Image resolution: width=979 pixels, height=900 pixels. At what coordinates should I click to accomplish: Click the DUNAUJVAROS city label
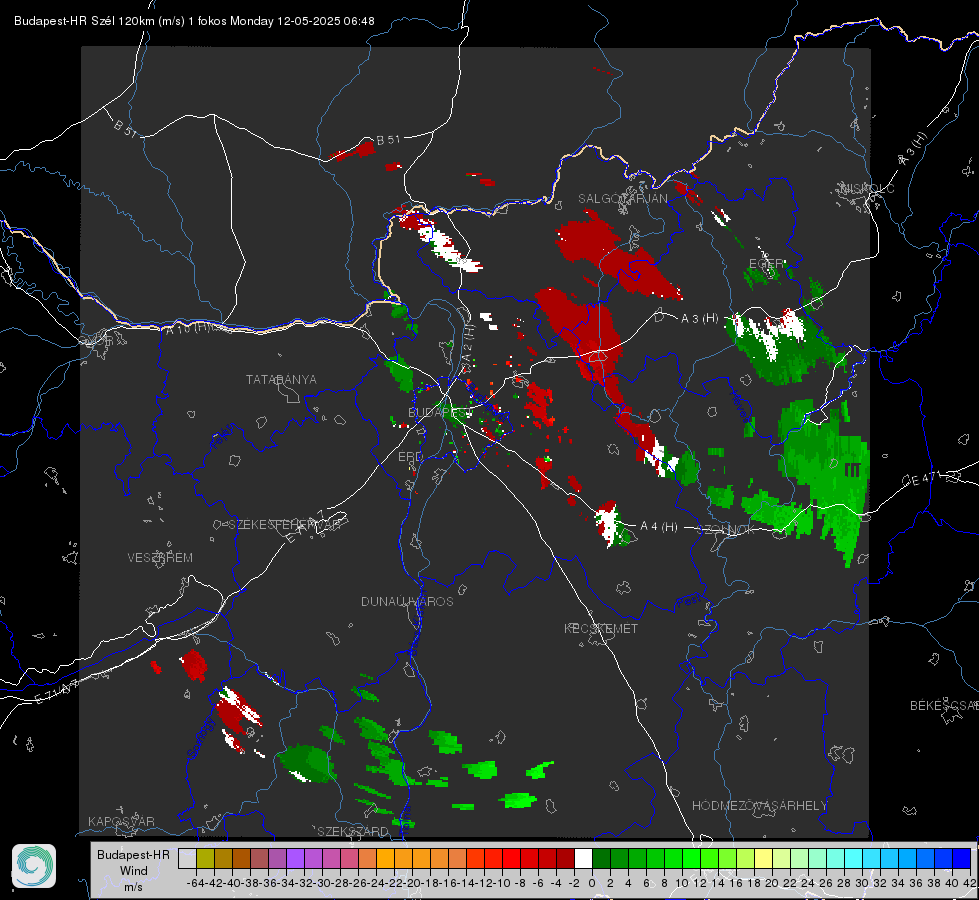coord(407,601)
